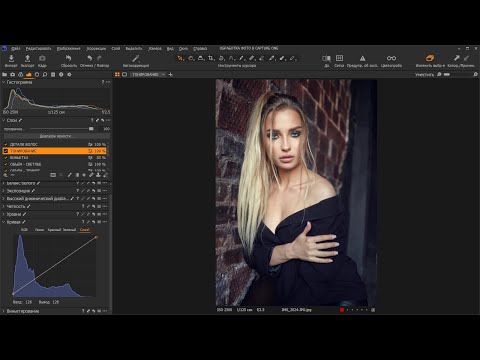Open three-dots menu of Экспозиция panel
The width and height of the screenshot is (480, 360).
(x=105, y=191)
